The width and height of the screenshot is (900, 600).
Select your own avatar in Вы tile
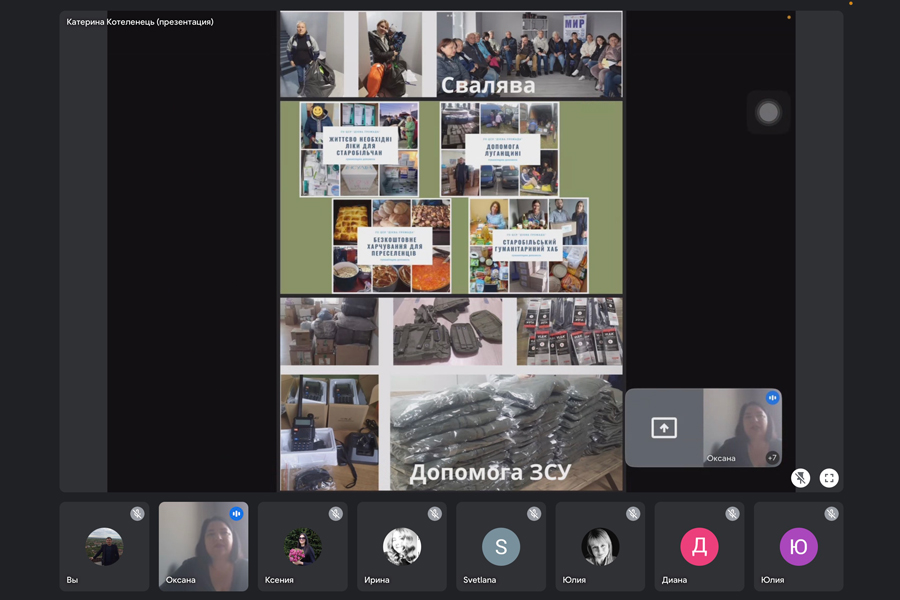click(104, 547)
